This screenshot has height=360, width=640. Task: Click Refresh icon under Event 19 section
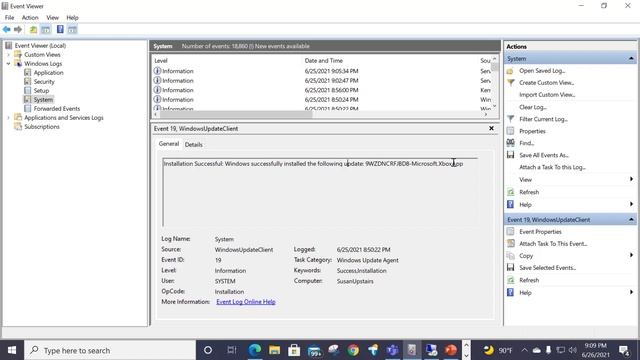coord(511,280)
